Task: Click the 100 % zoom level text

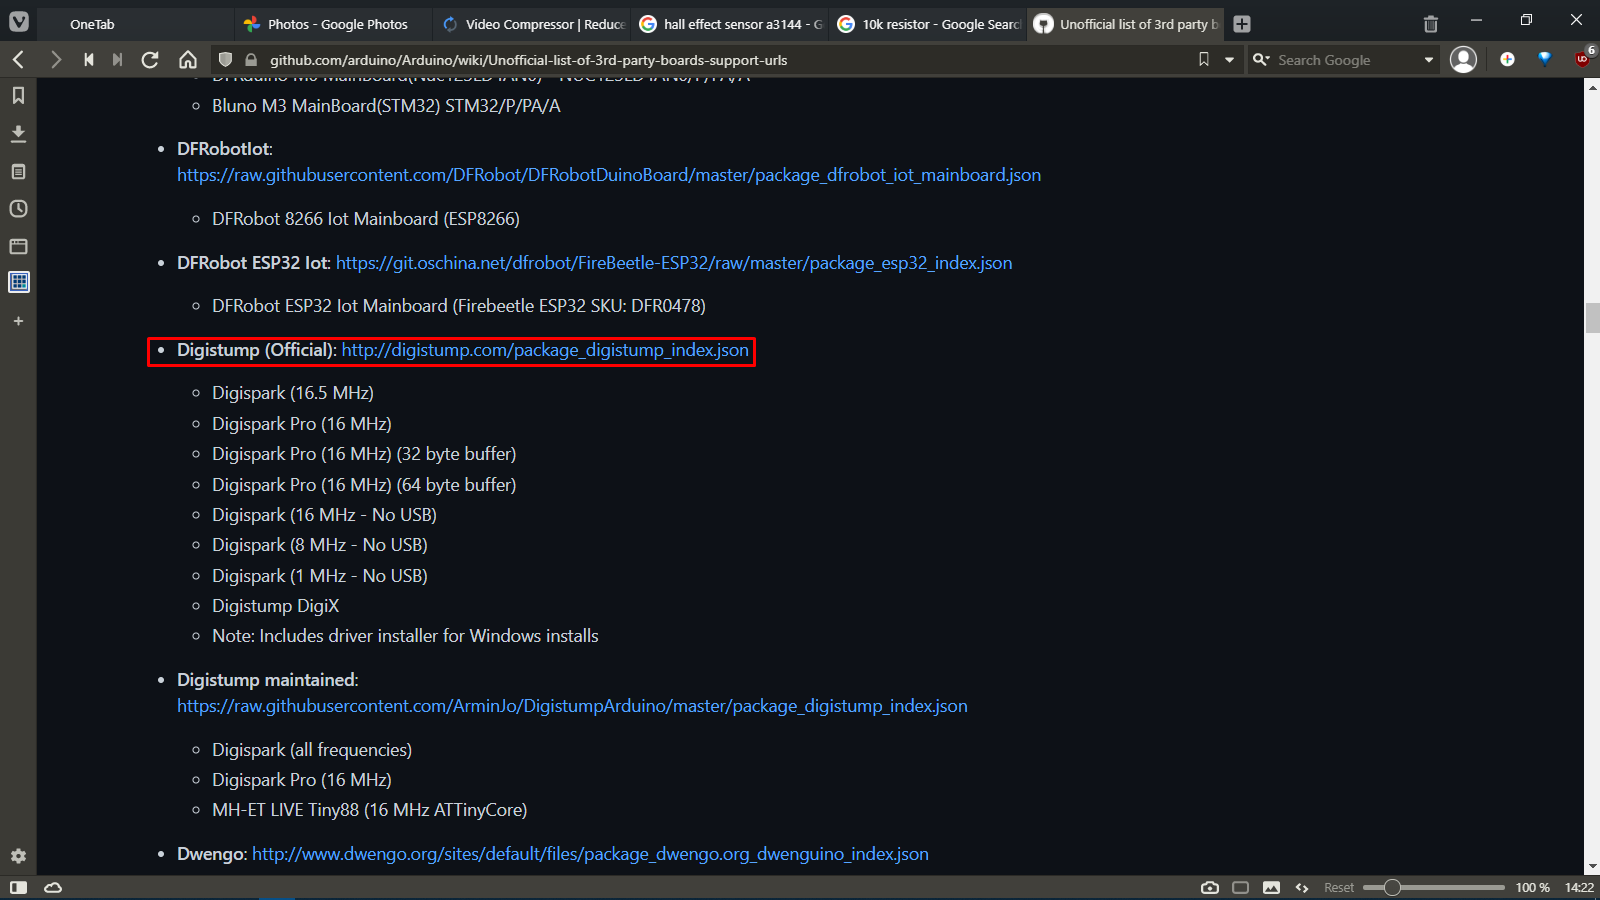Action: pyautogui.click(x=1532, y=888)
